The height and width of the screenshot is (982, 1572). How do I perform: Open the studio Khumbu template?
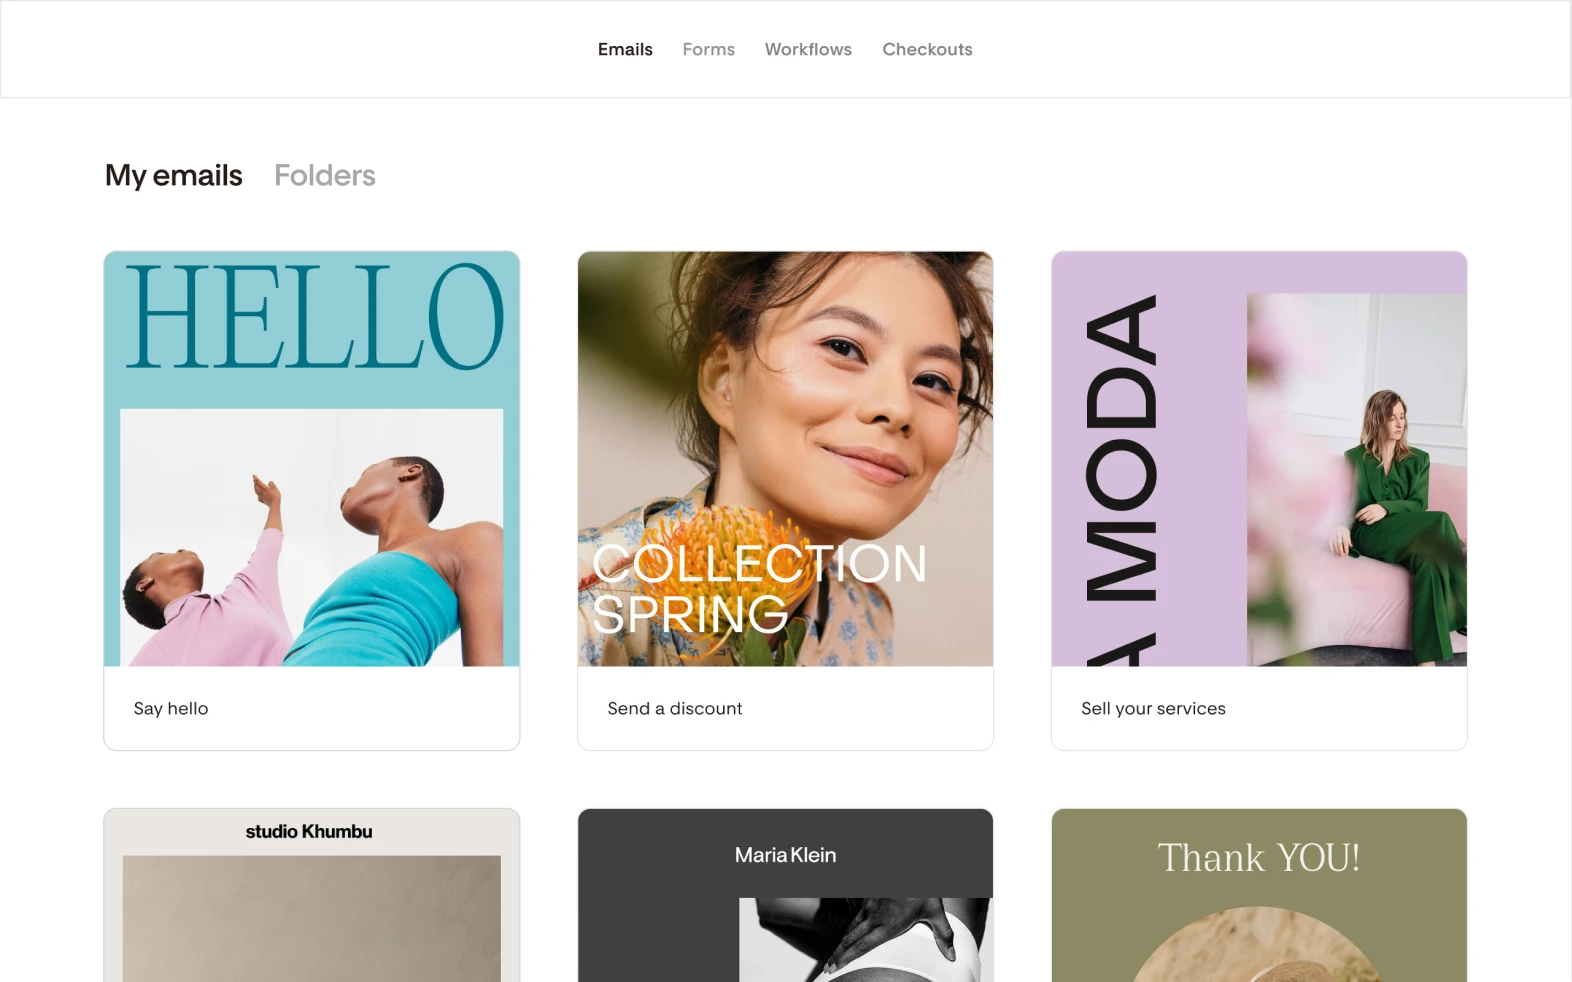coord(312,896)
